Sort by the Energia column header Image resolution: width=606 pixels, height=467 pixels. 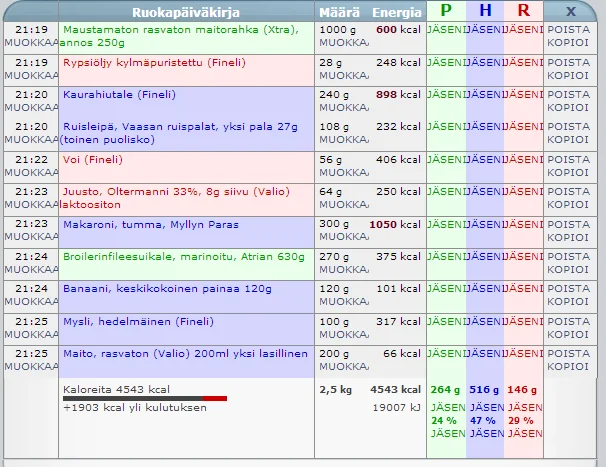pyautogui.click(x=396, y=12)
